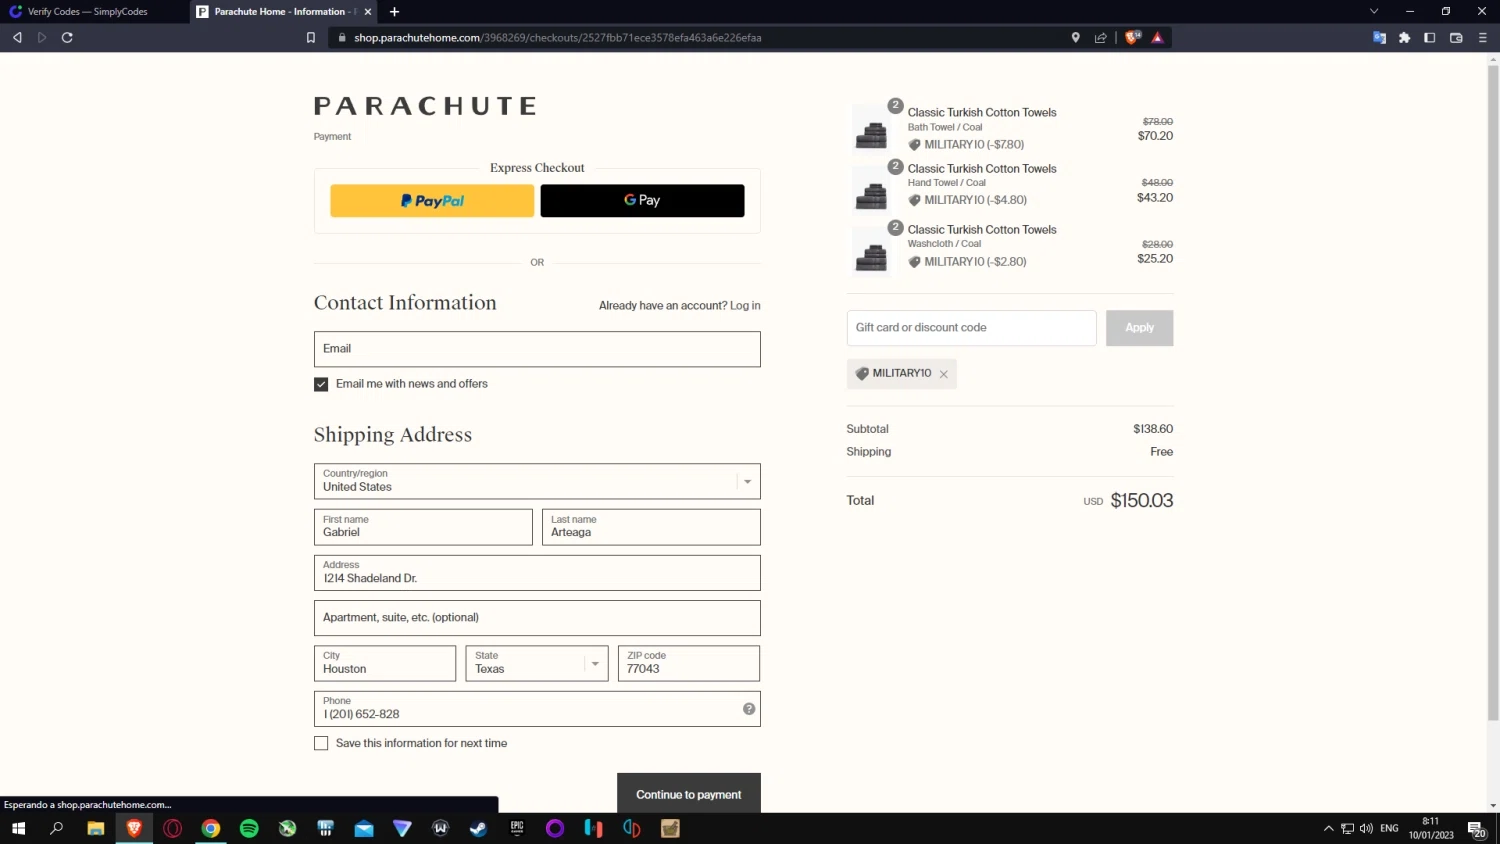
Task: Open the browser hamburger menu
Action: [x=1482, y=38]
